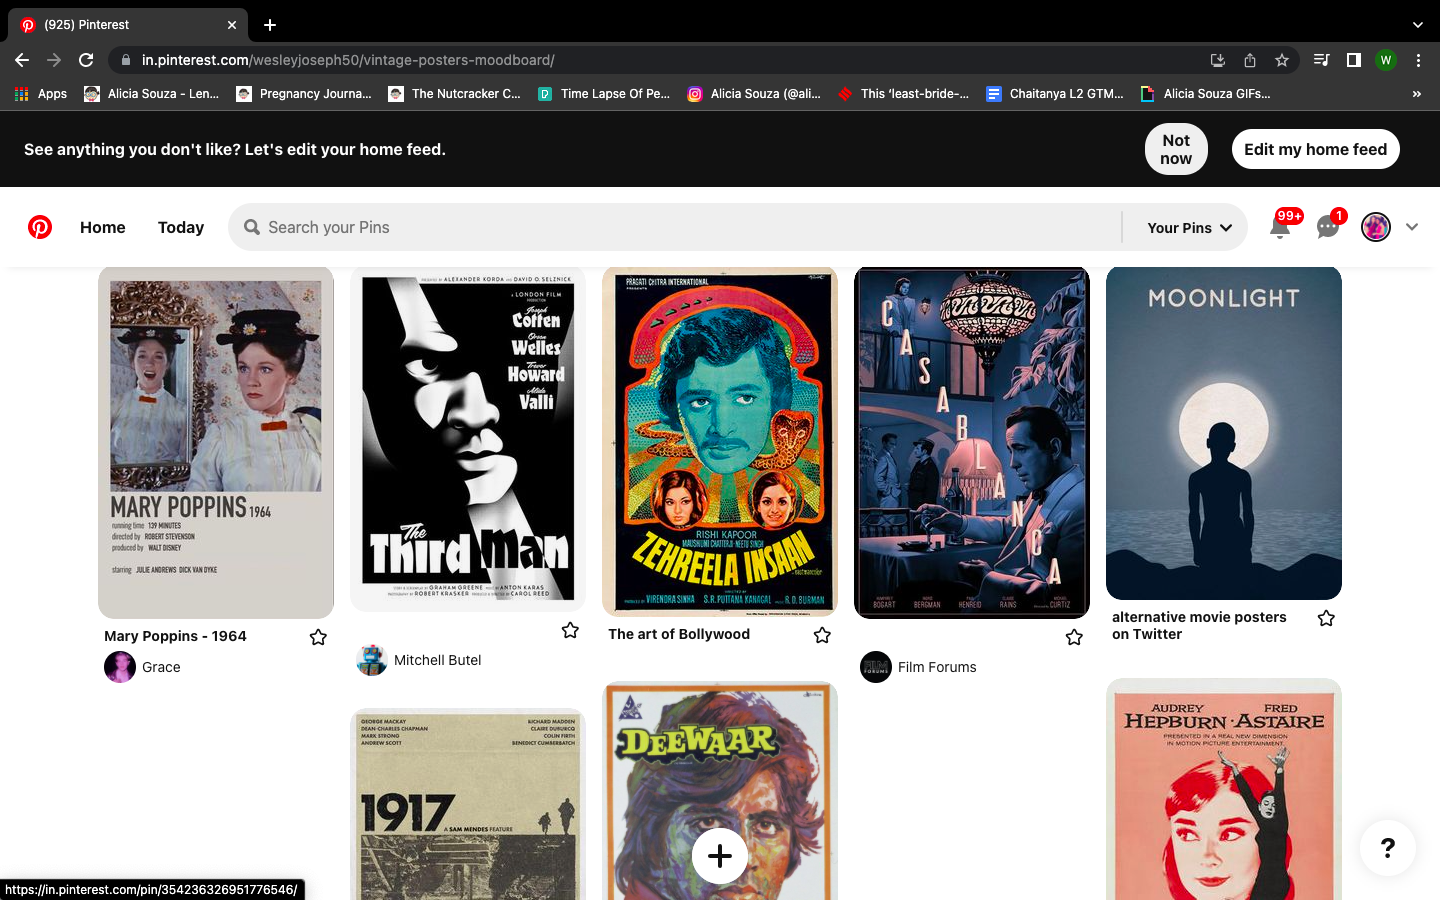
Task: Click the browser forward arrow
Action: pyautogui.click(x=54, y=60)
